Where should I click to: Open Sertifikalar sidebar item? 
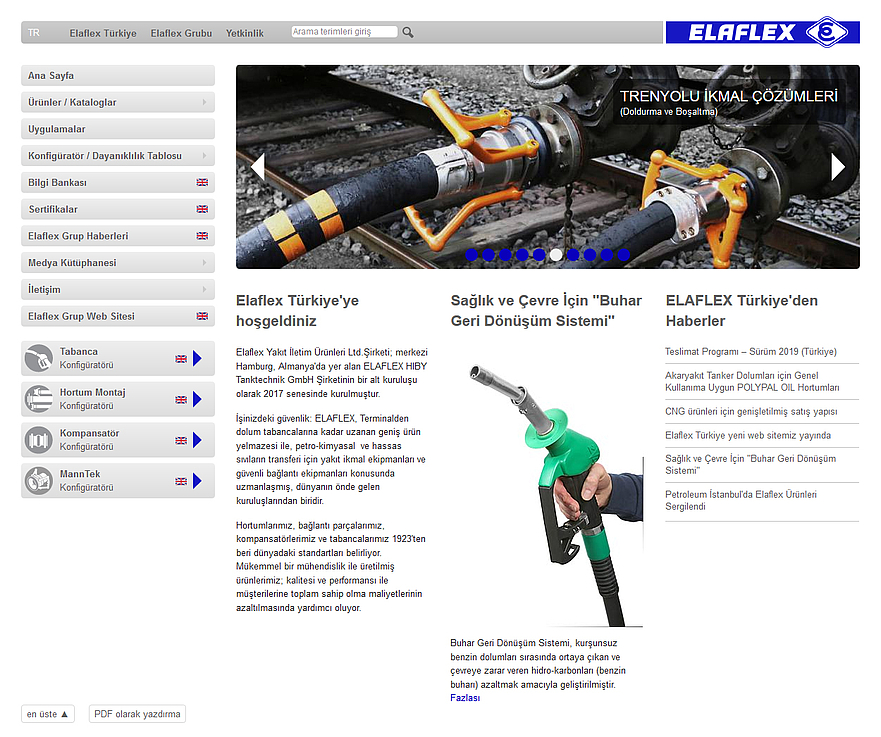[118, 209]
